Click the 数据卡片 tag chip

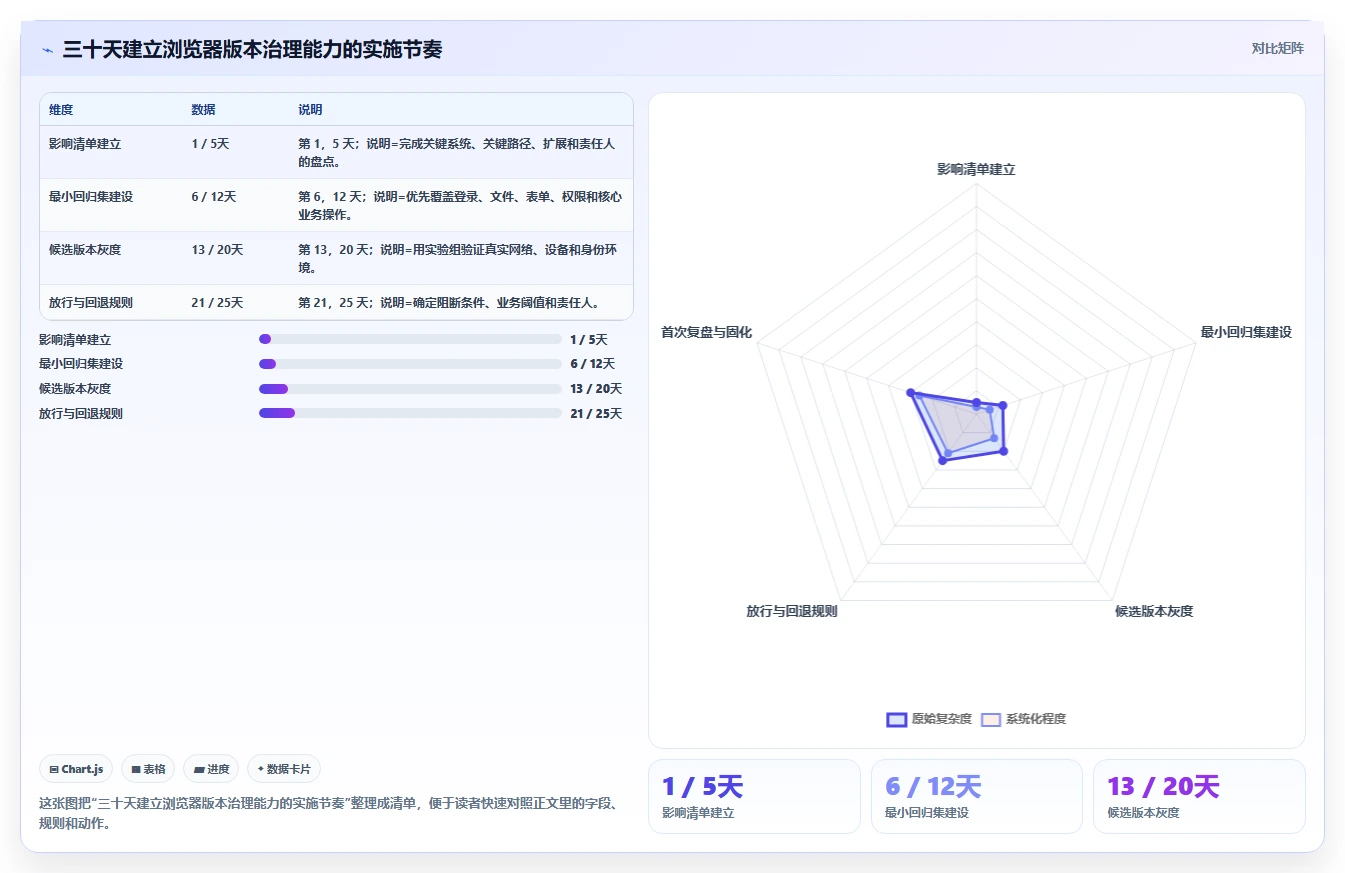pyautogui.click(x=284, y=769)
